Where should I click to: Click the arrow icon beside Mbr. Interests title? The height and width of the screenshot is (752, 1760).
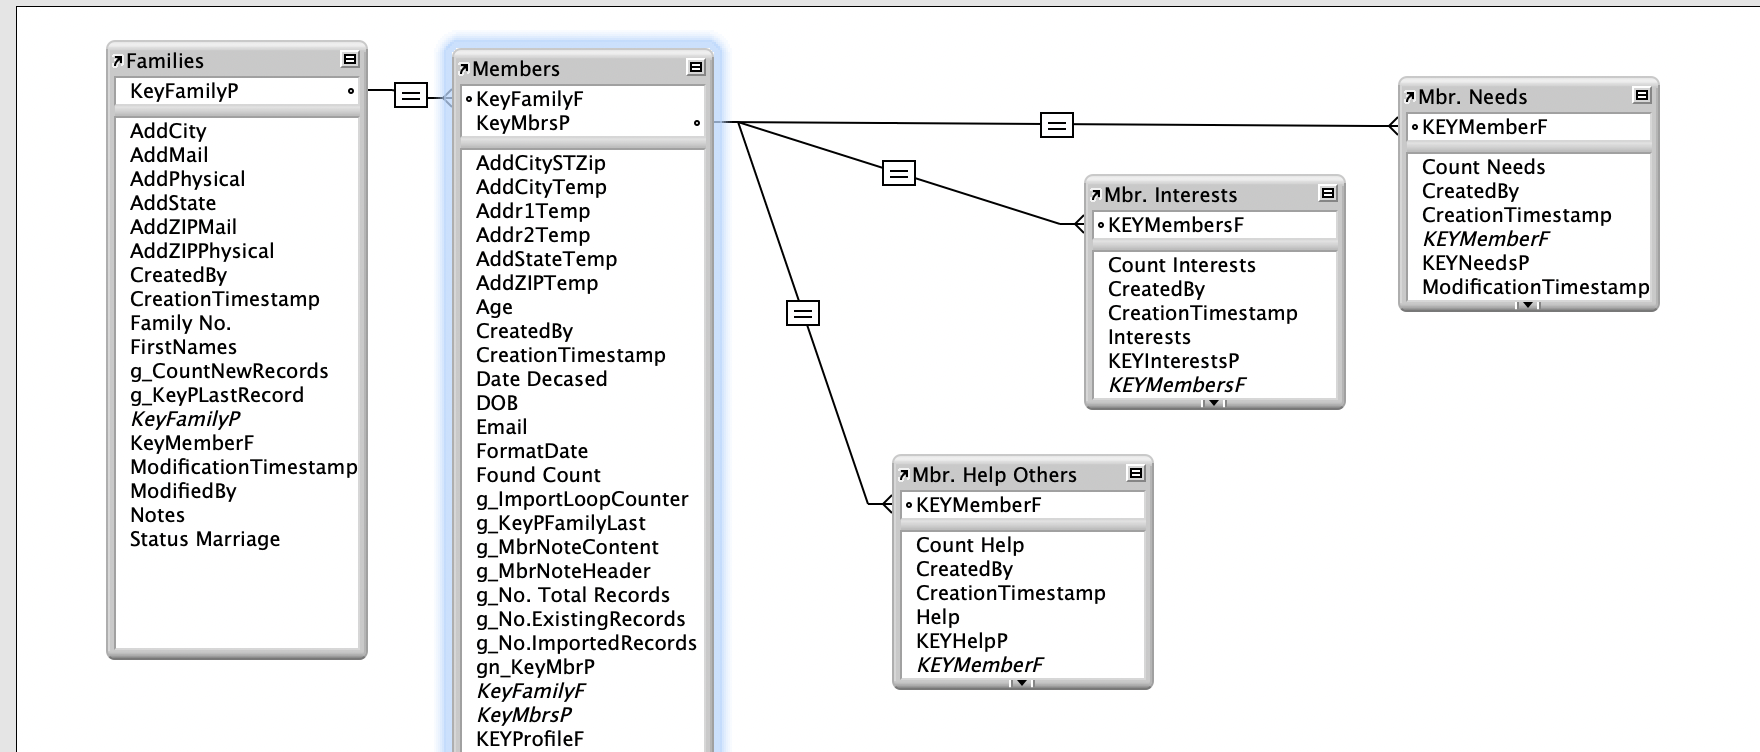[1096, 195]
